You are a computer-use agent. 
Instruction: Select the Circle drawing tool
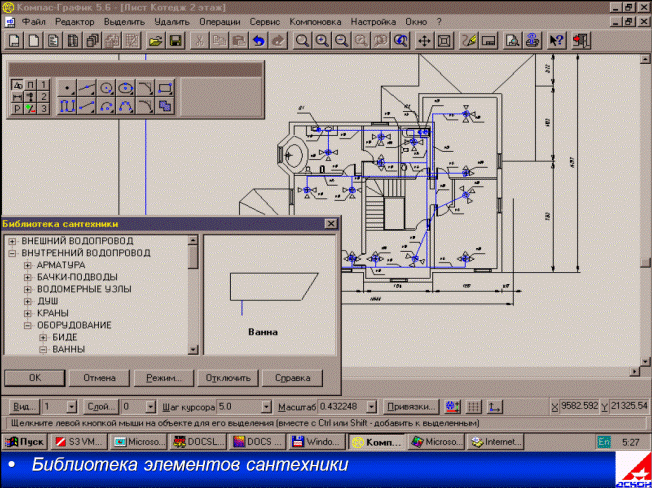[x=107, y=88]
